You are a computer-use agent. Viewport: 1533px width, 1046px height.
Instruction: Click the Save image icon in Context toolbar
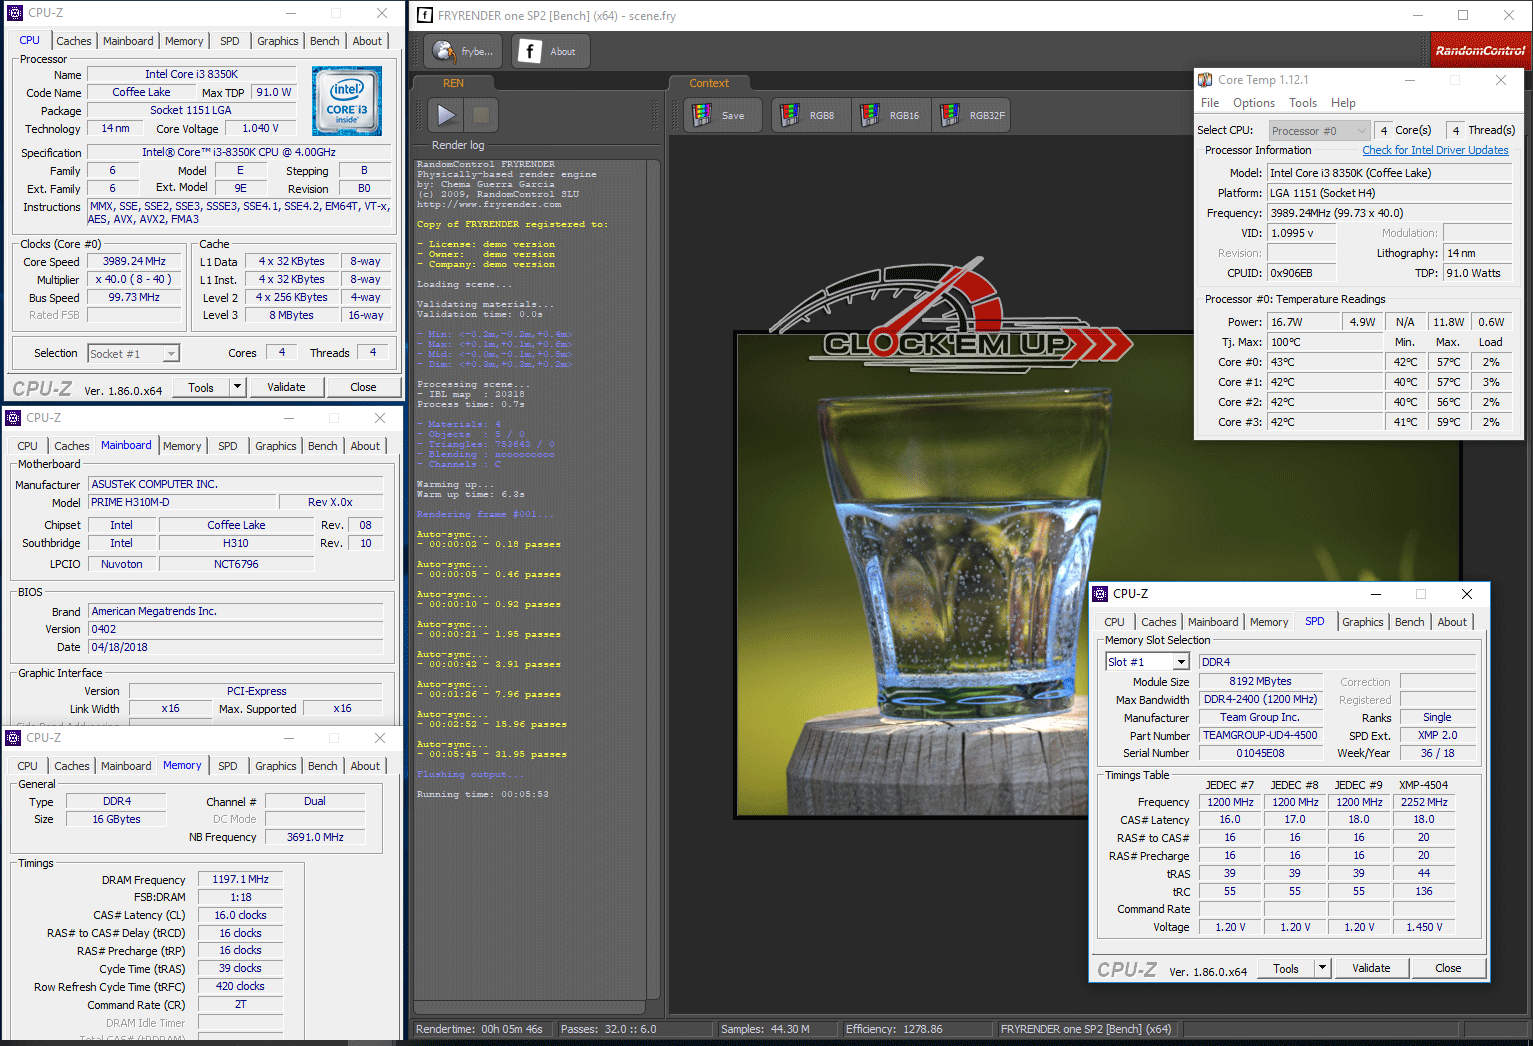pos(721,115)
